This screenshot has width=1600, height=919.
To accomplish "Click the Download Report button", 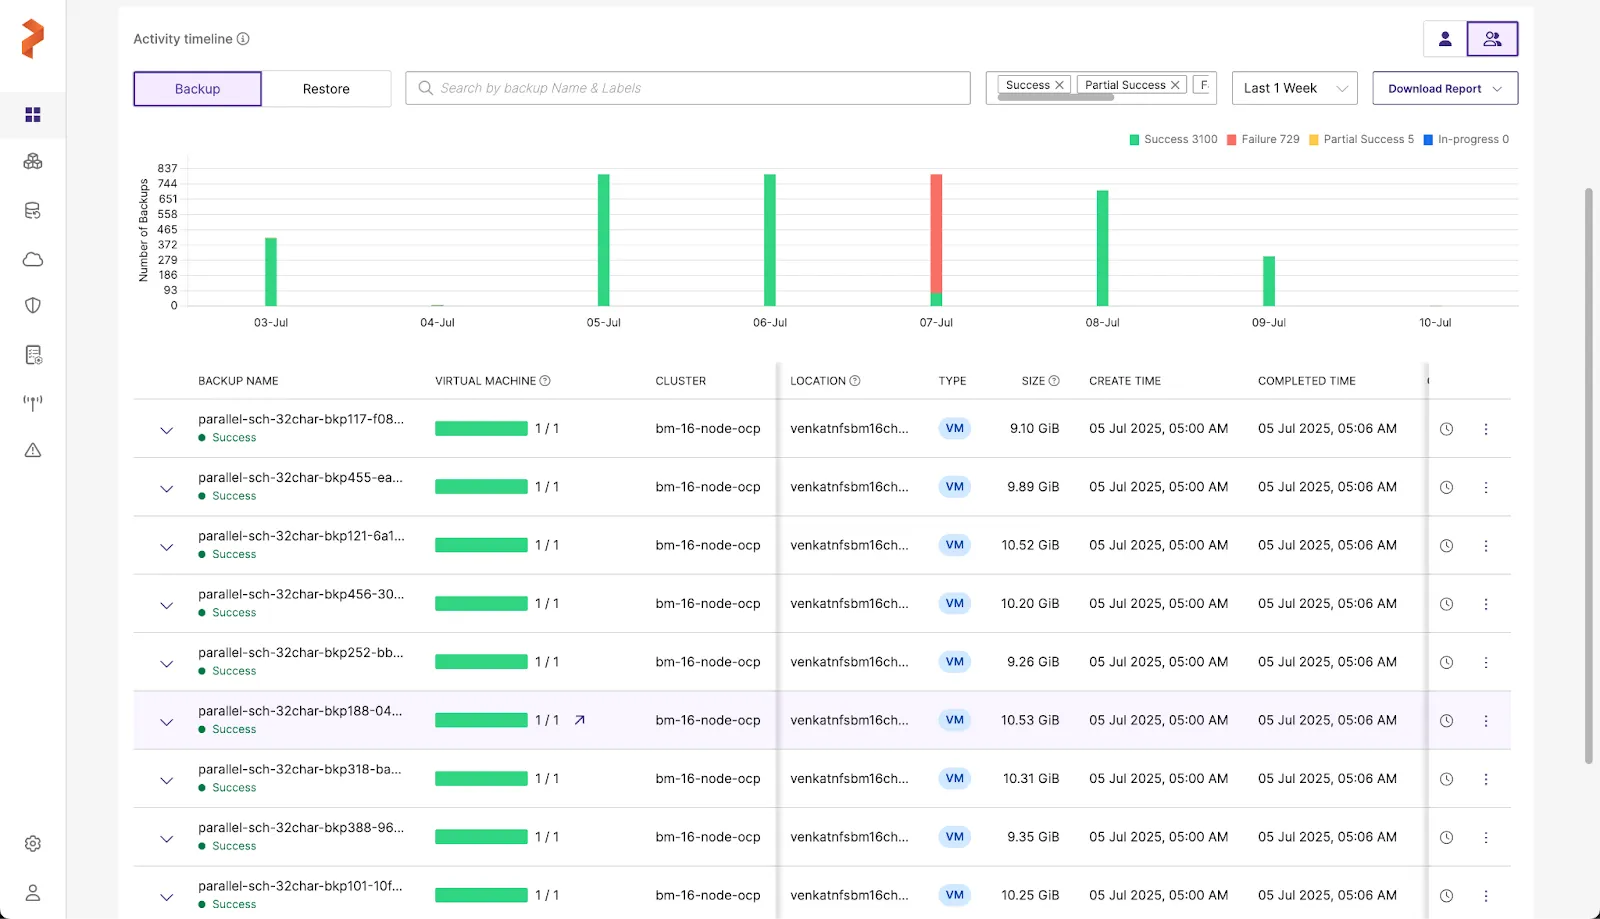I will [x=1444, y=89].
